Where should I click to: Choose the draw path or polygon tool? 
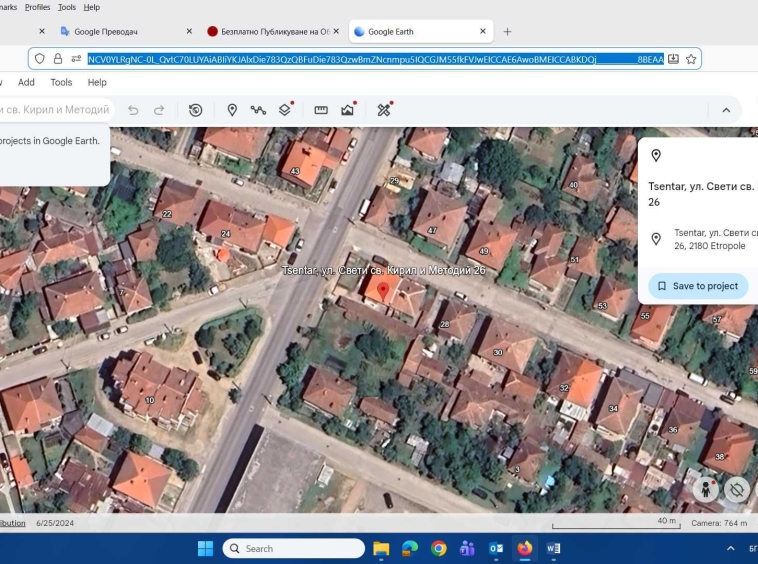point(258,110)
